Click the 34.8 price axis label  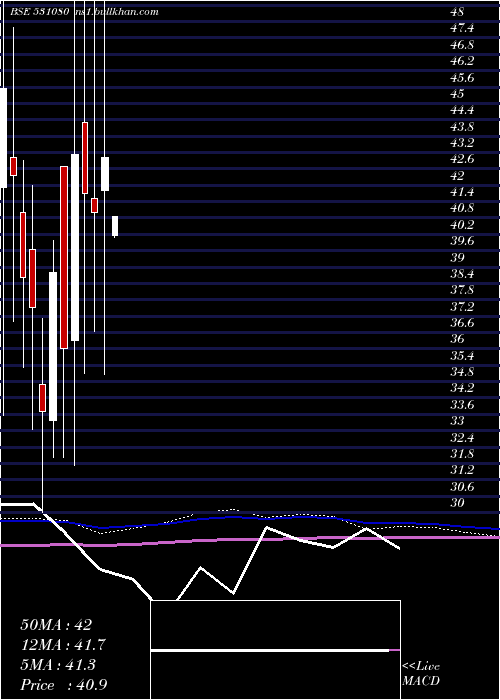tap(462, 371)
